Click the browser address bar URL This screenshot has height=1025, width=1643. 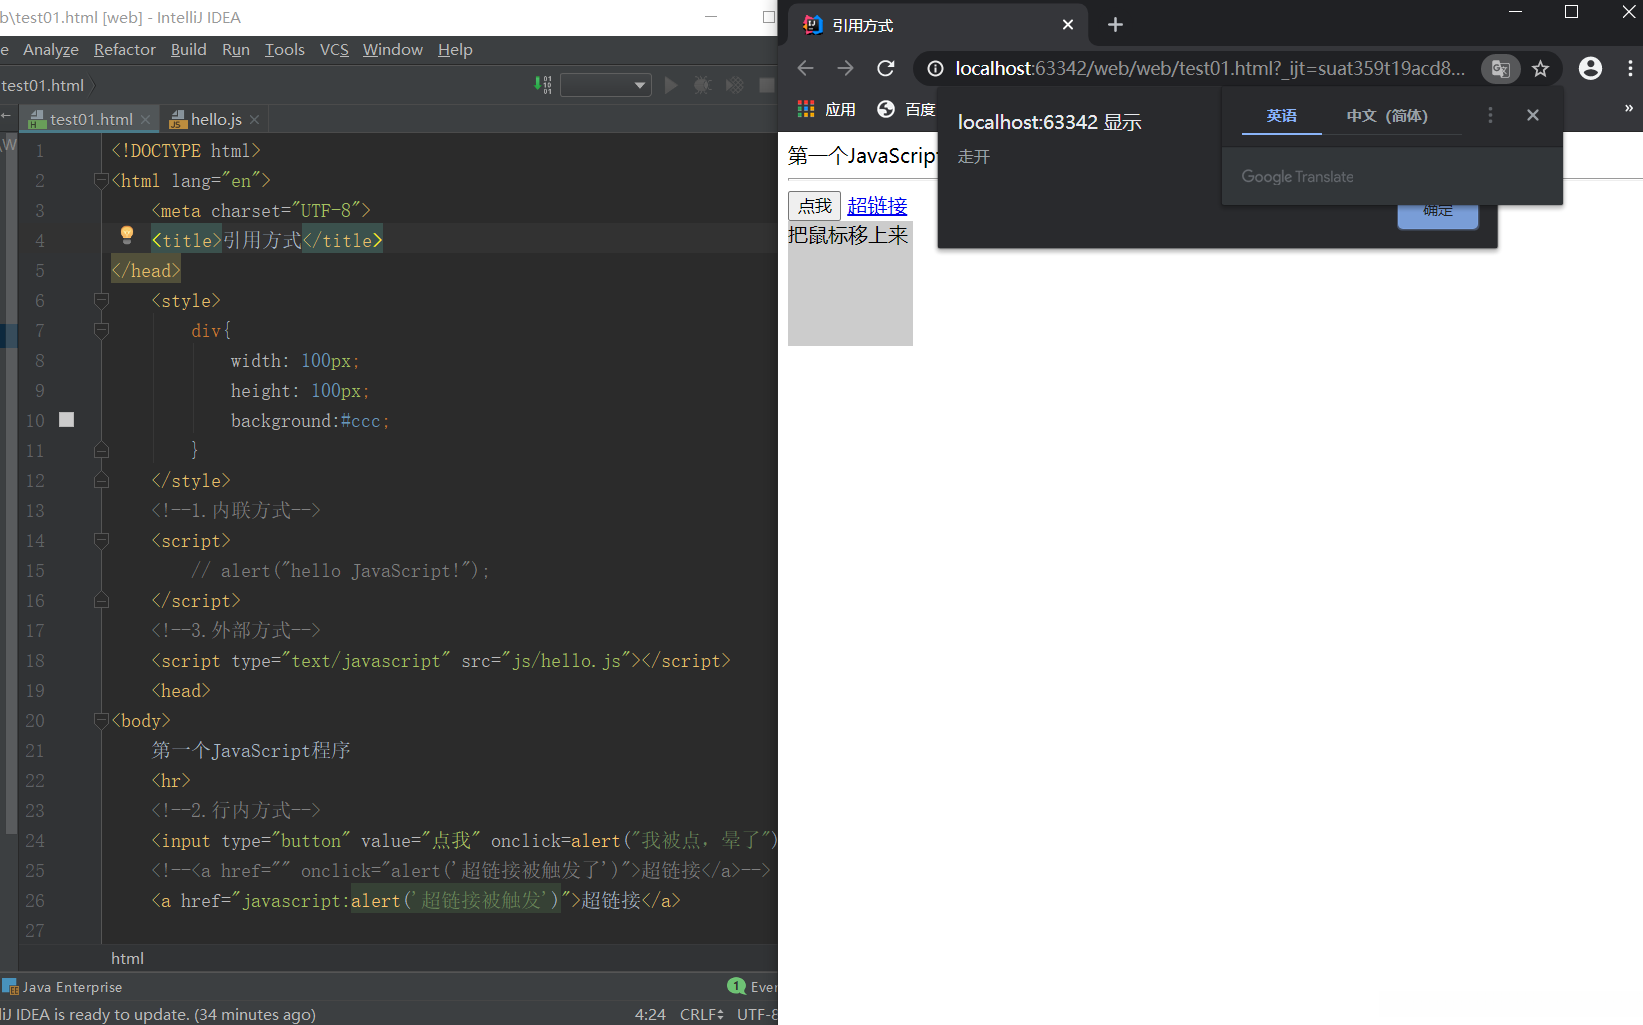(1209, 68)
